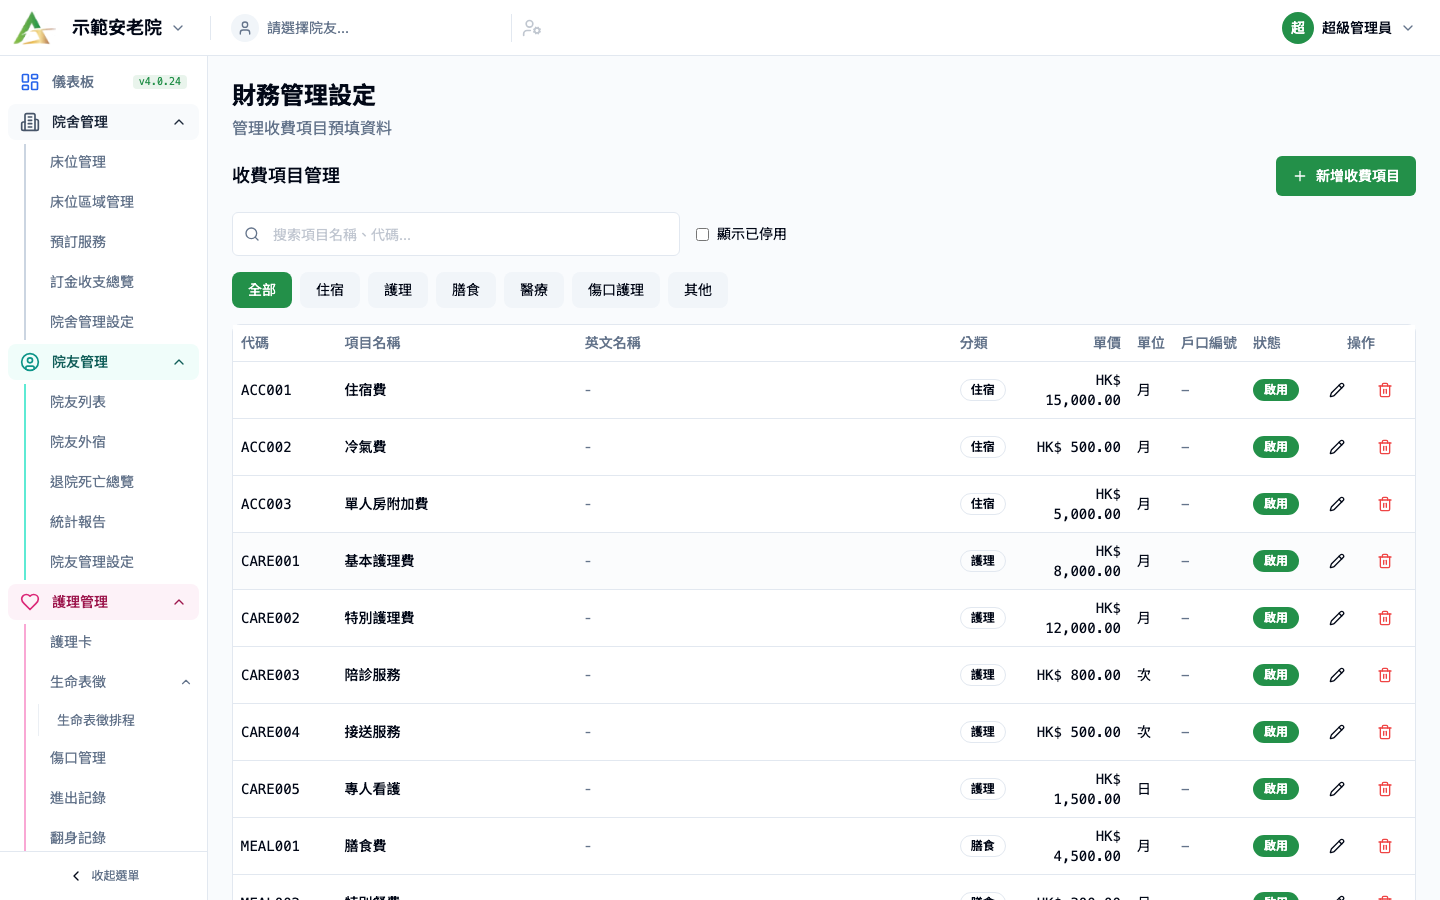Edit the CARE001 基本護理費 item
1440x900 pixels.
[x=1337, y=561]
